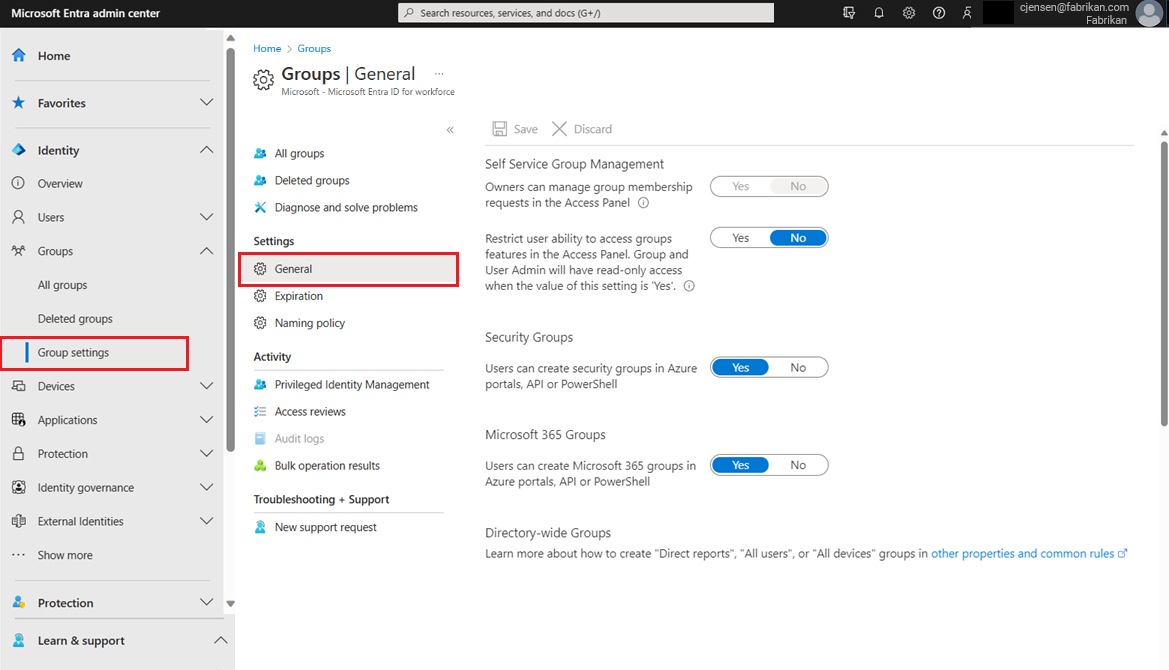Viewport: 1169px width, 670px height.
Task: Open the notifications bell icon
Action: [x=878, y=13]
